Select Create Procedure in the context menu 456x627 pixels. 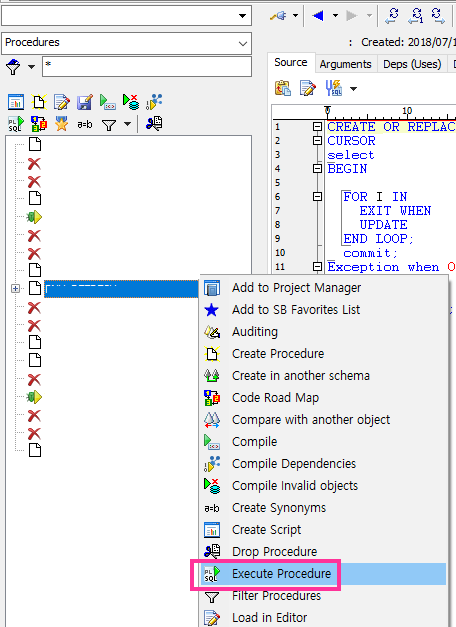[x=324, y=354]
